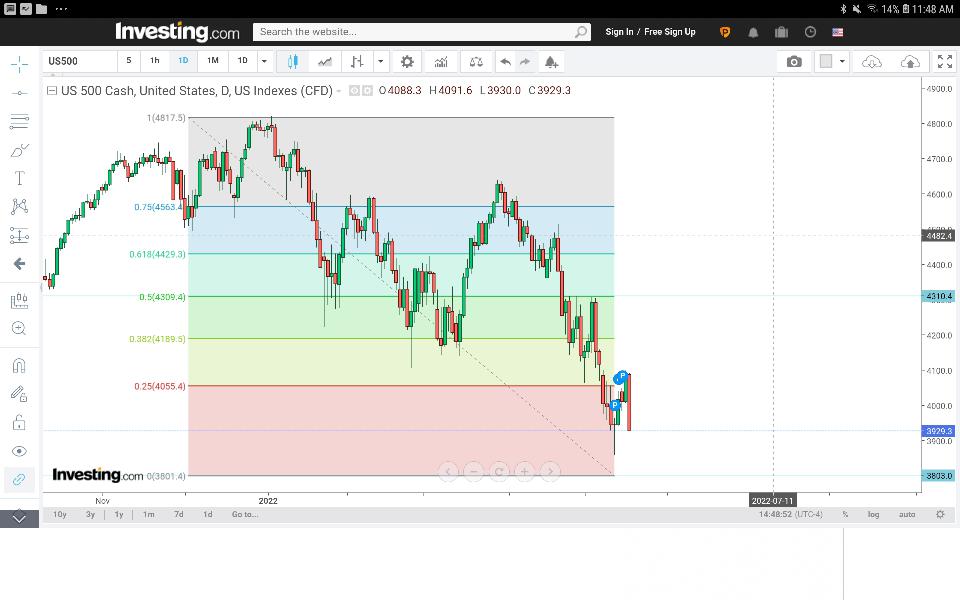Switch to bar chart style
This screenshot has height=600, width=960.
pyautogui.click(x=357, y=61)
